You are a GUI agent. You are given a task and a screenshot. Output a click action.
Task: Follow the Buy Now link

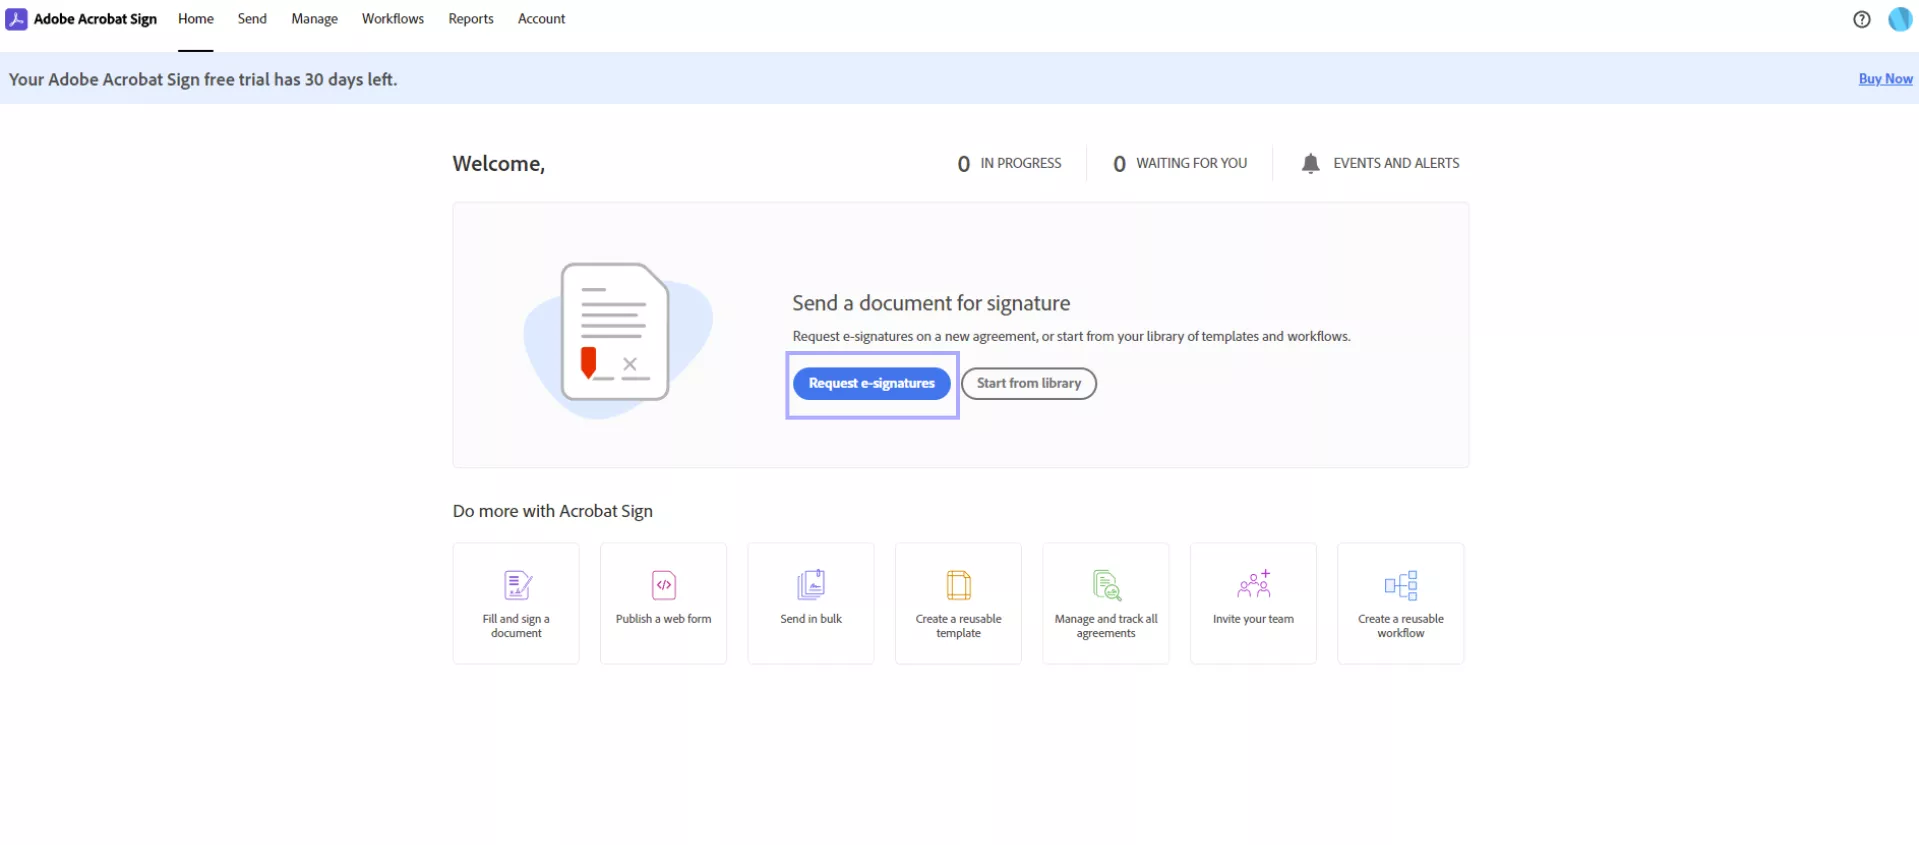coord(1885,79)
